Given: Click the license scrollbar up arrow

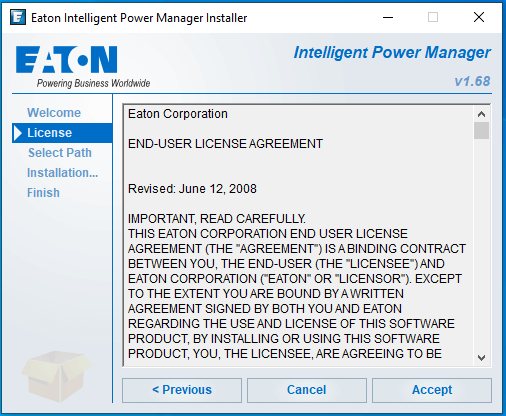Looking at the screenshot, I should click(481, 114).
